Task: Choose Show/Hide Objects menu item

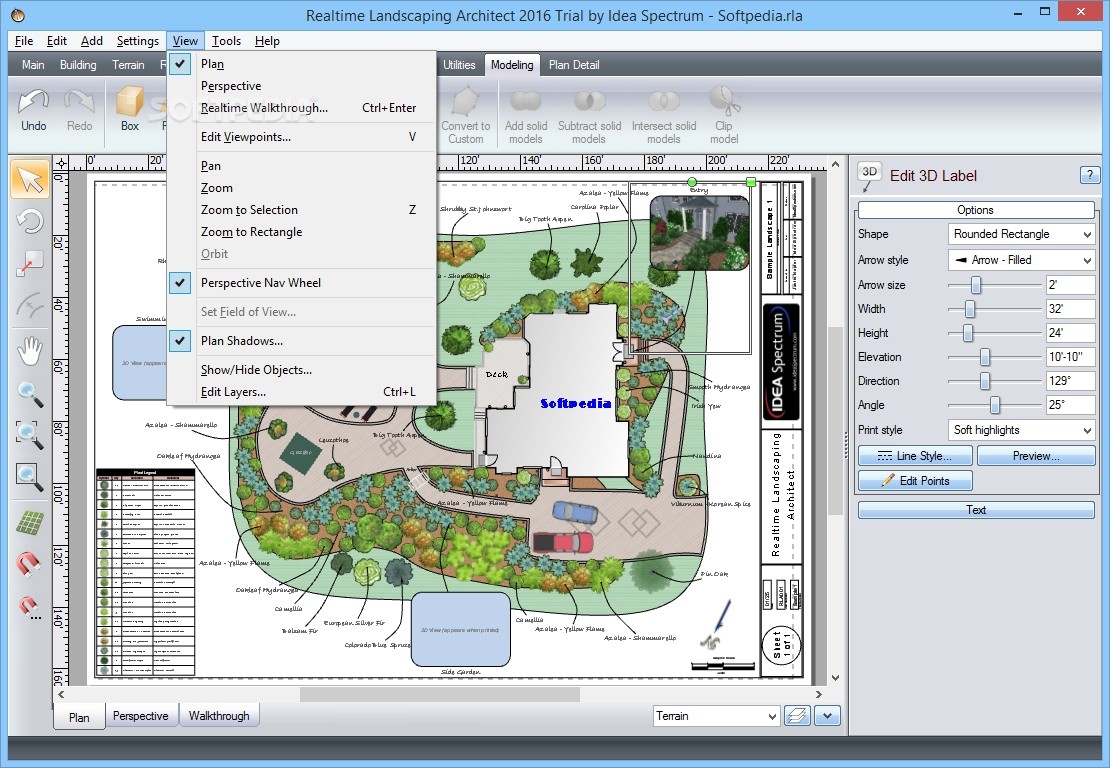Action: tap(302, 369)
